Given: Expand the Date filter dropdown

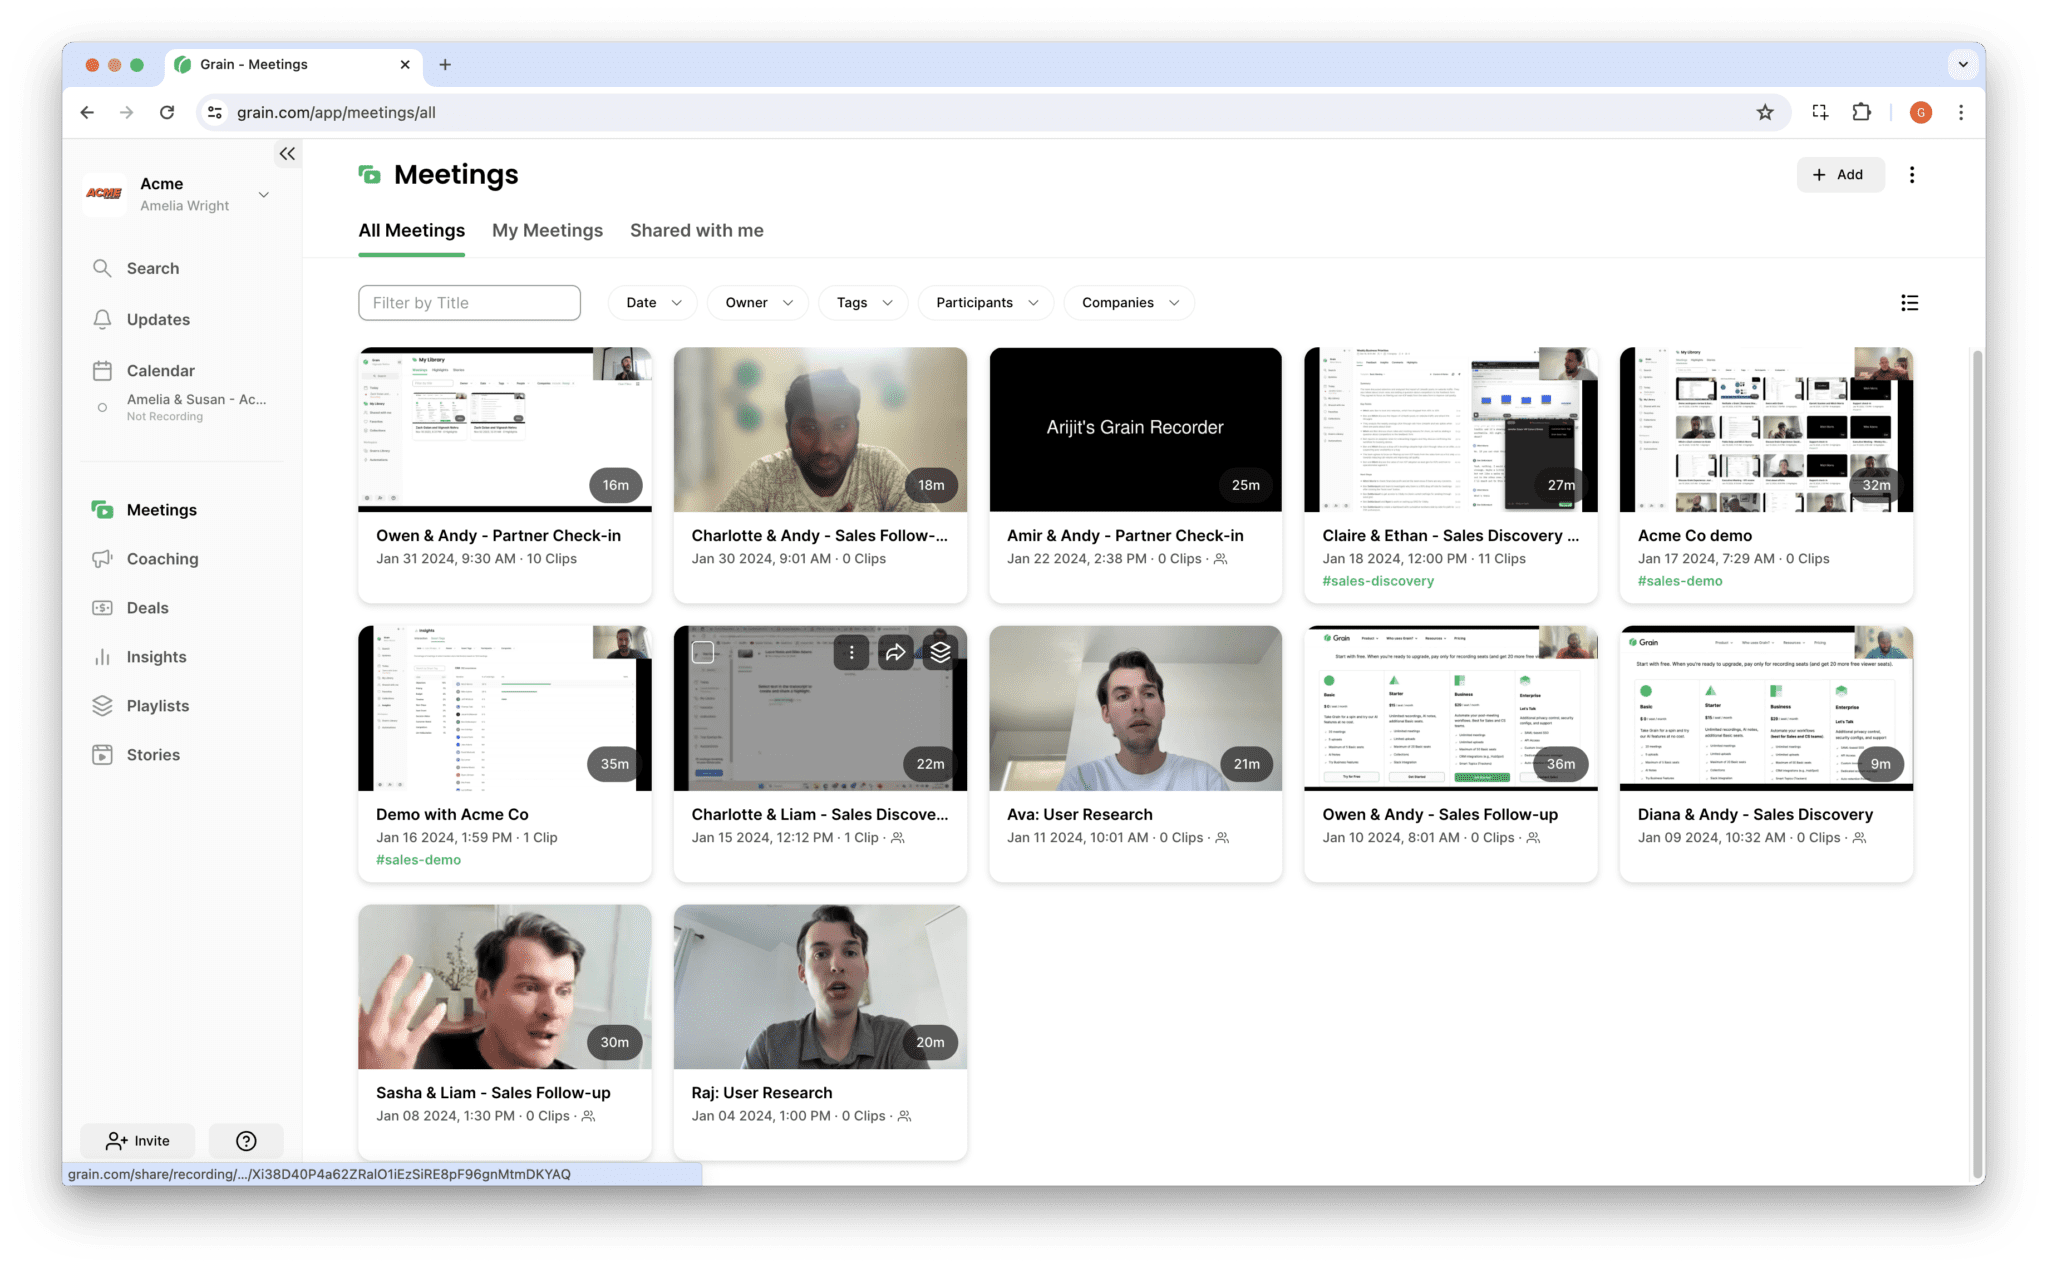Looking at the screenshot, I should pyautogui.click(x=653, y=303).
